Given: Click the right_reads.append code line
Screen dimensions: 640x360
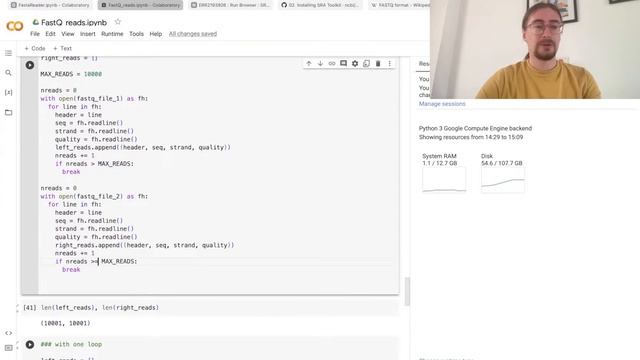Looking at the screenshot, I should (x=144, y=245).
